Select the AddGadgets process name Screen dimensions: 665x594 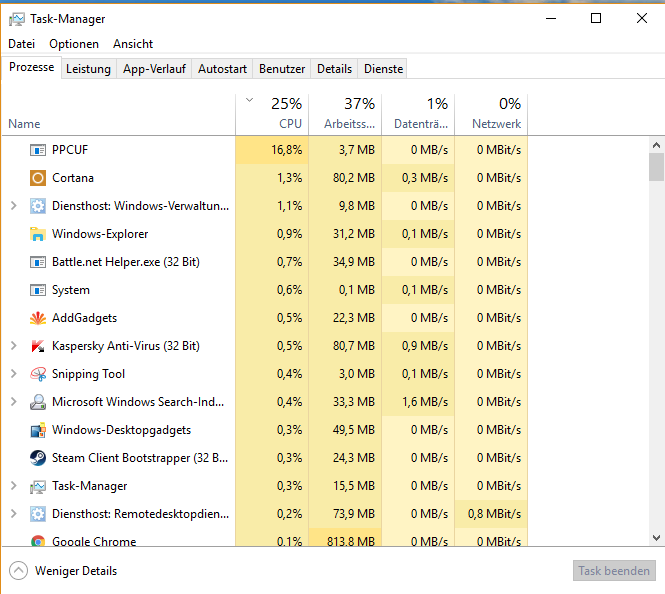(84, 318)
